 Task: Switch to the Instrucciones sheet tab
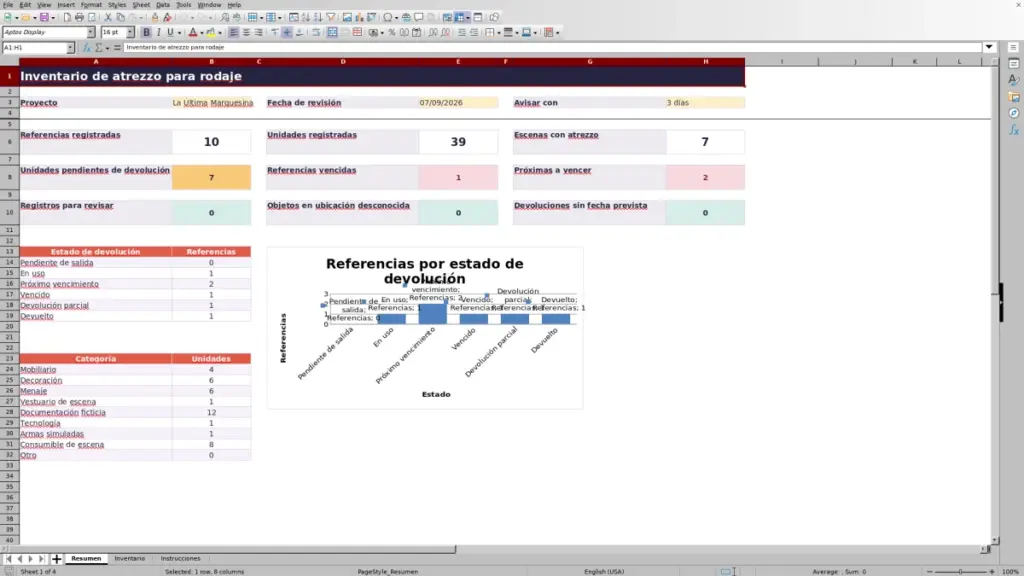click(180, 558)
